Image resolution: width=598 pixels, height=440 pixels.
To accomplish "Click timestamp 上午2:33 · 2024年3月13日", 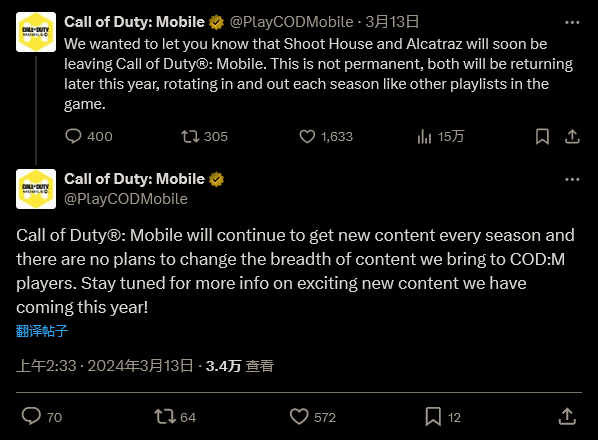I will point(104,366).
